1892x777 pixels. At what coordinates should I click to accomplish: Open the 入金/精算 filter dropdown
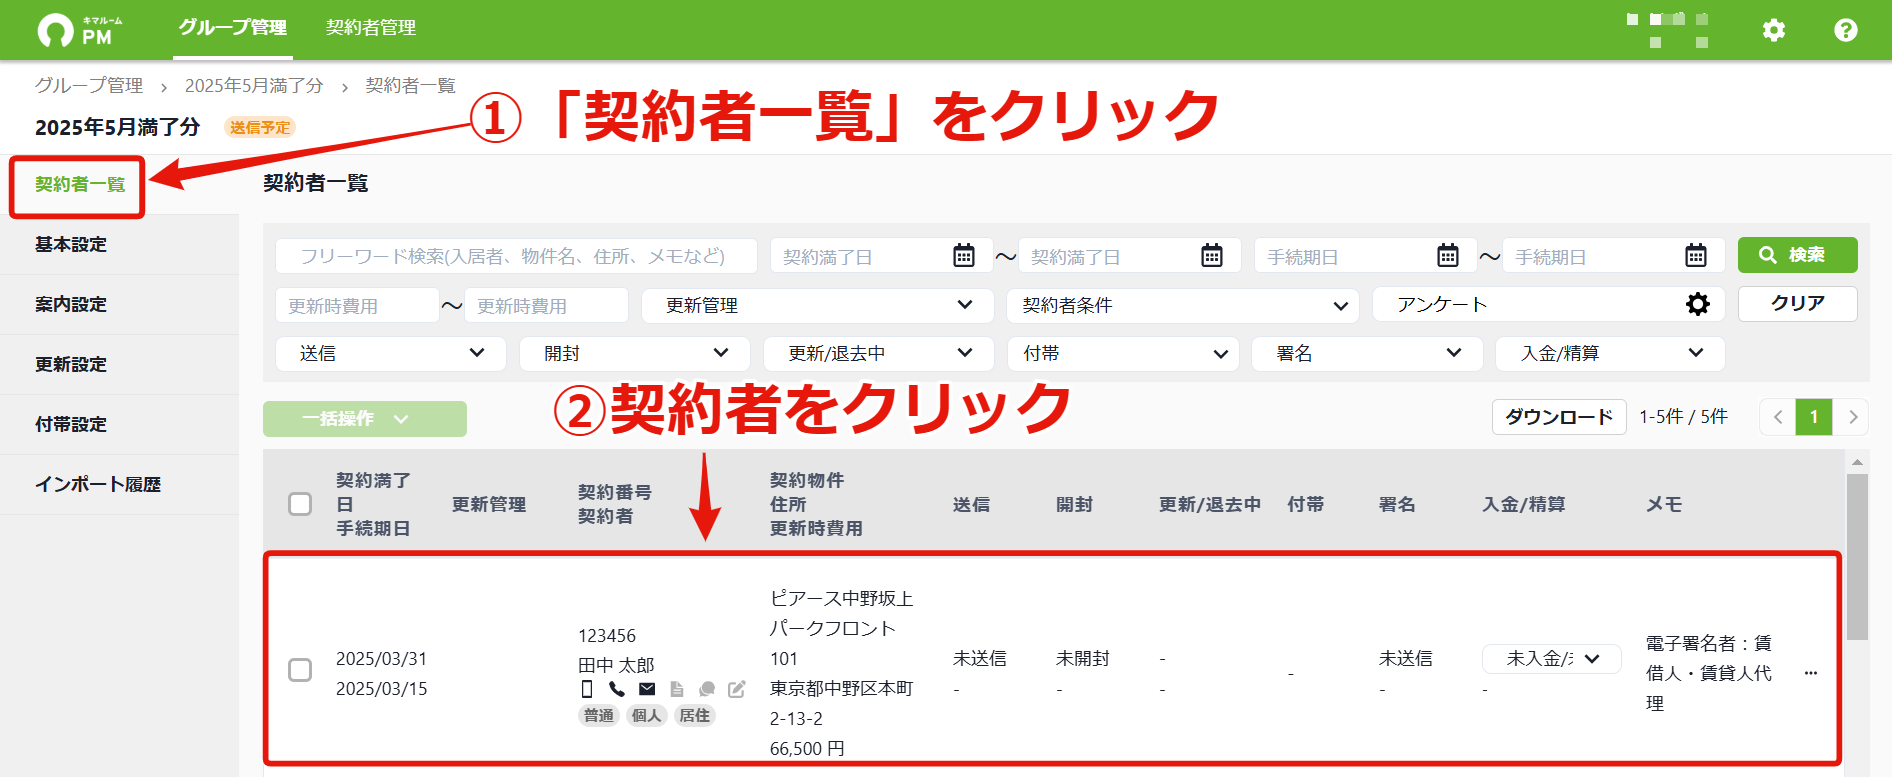(x=1610, y=353)
